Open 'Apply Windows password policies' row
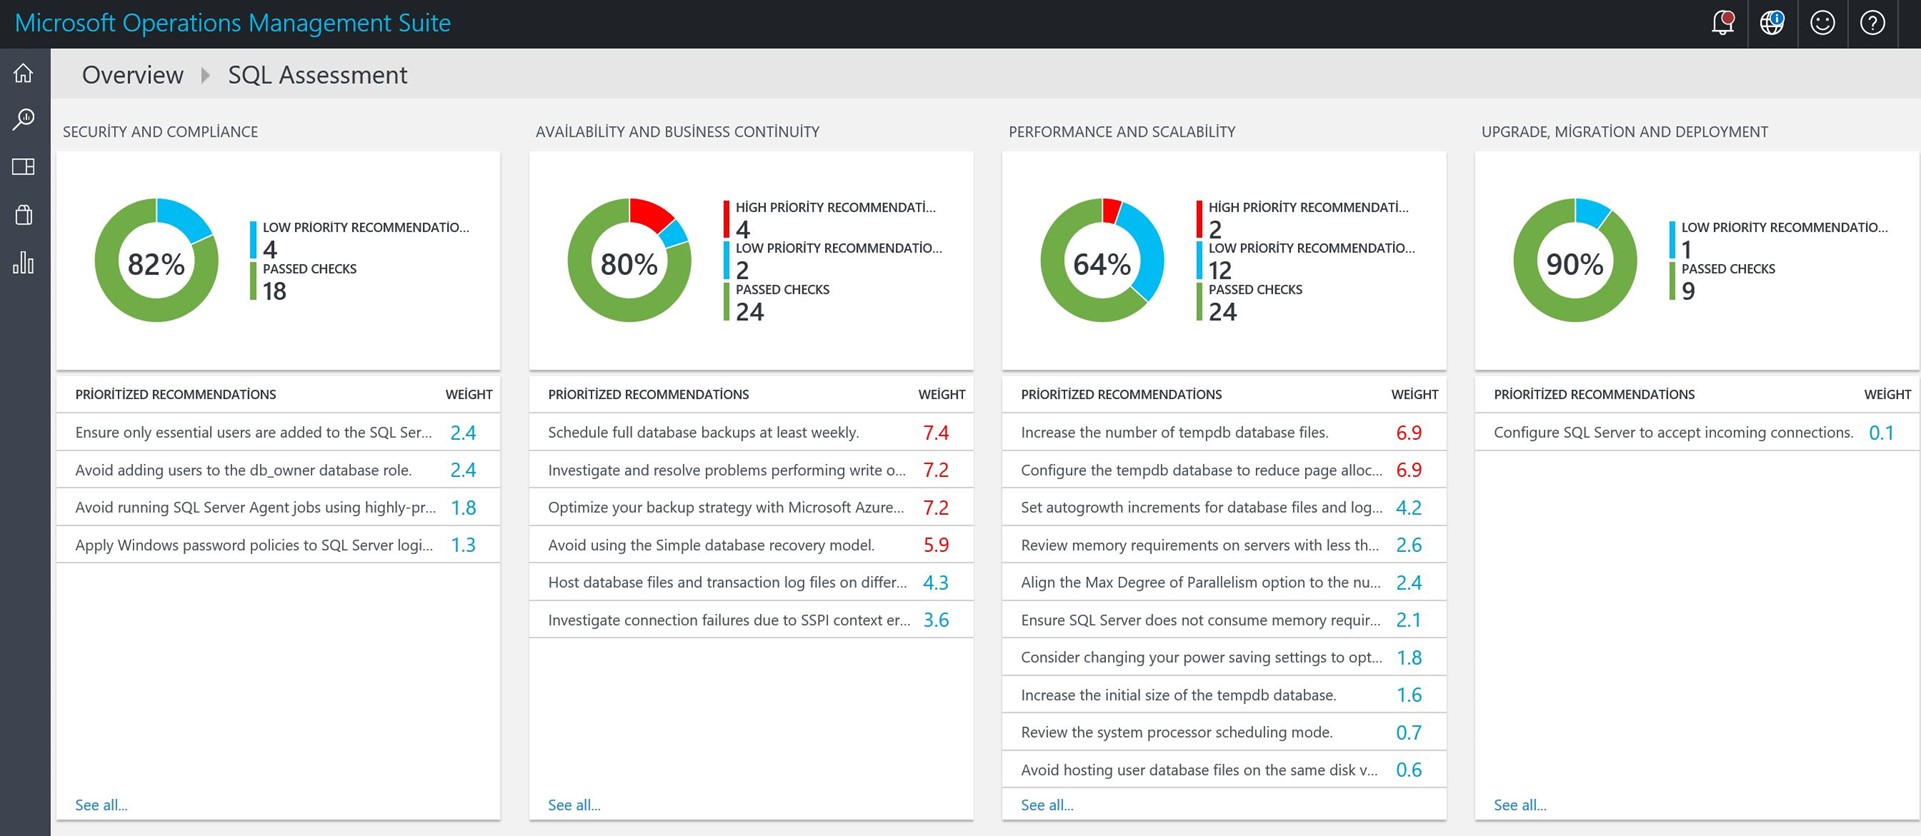This screenshot has width=1921, height=836. [x=278, y=545]
